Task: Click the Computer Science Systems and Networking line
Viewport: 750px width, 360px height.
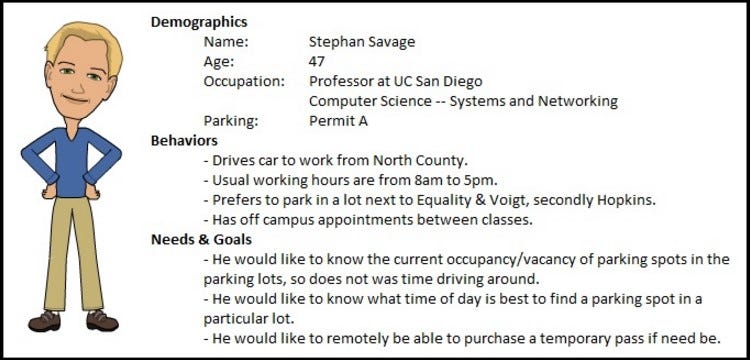Action: click(x=463, y=101)
